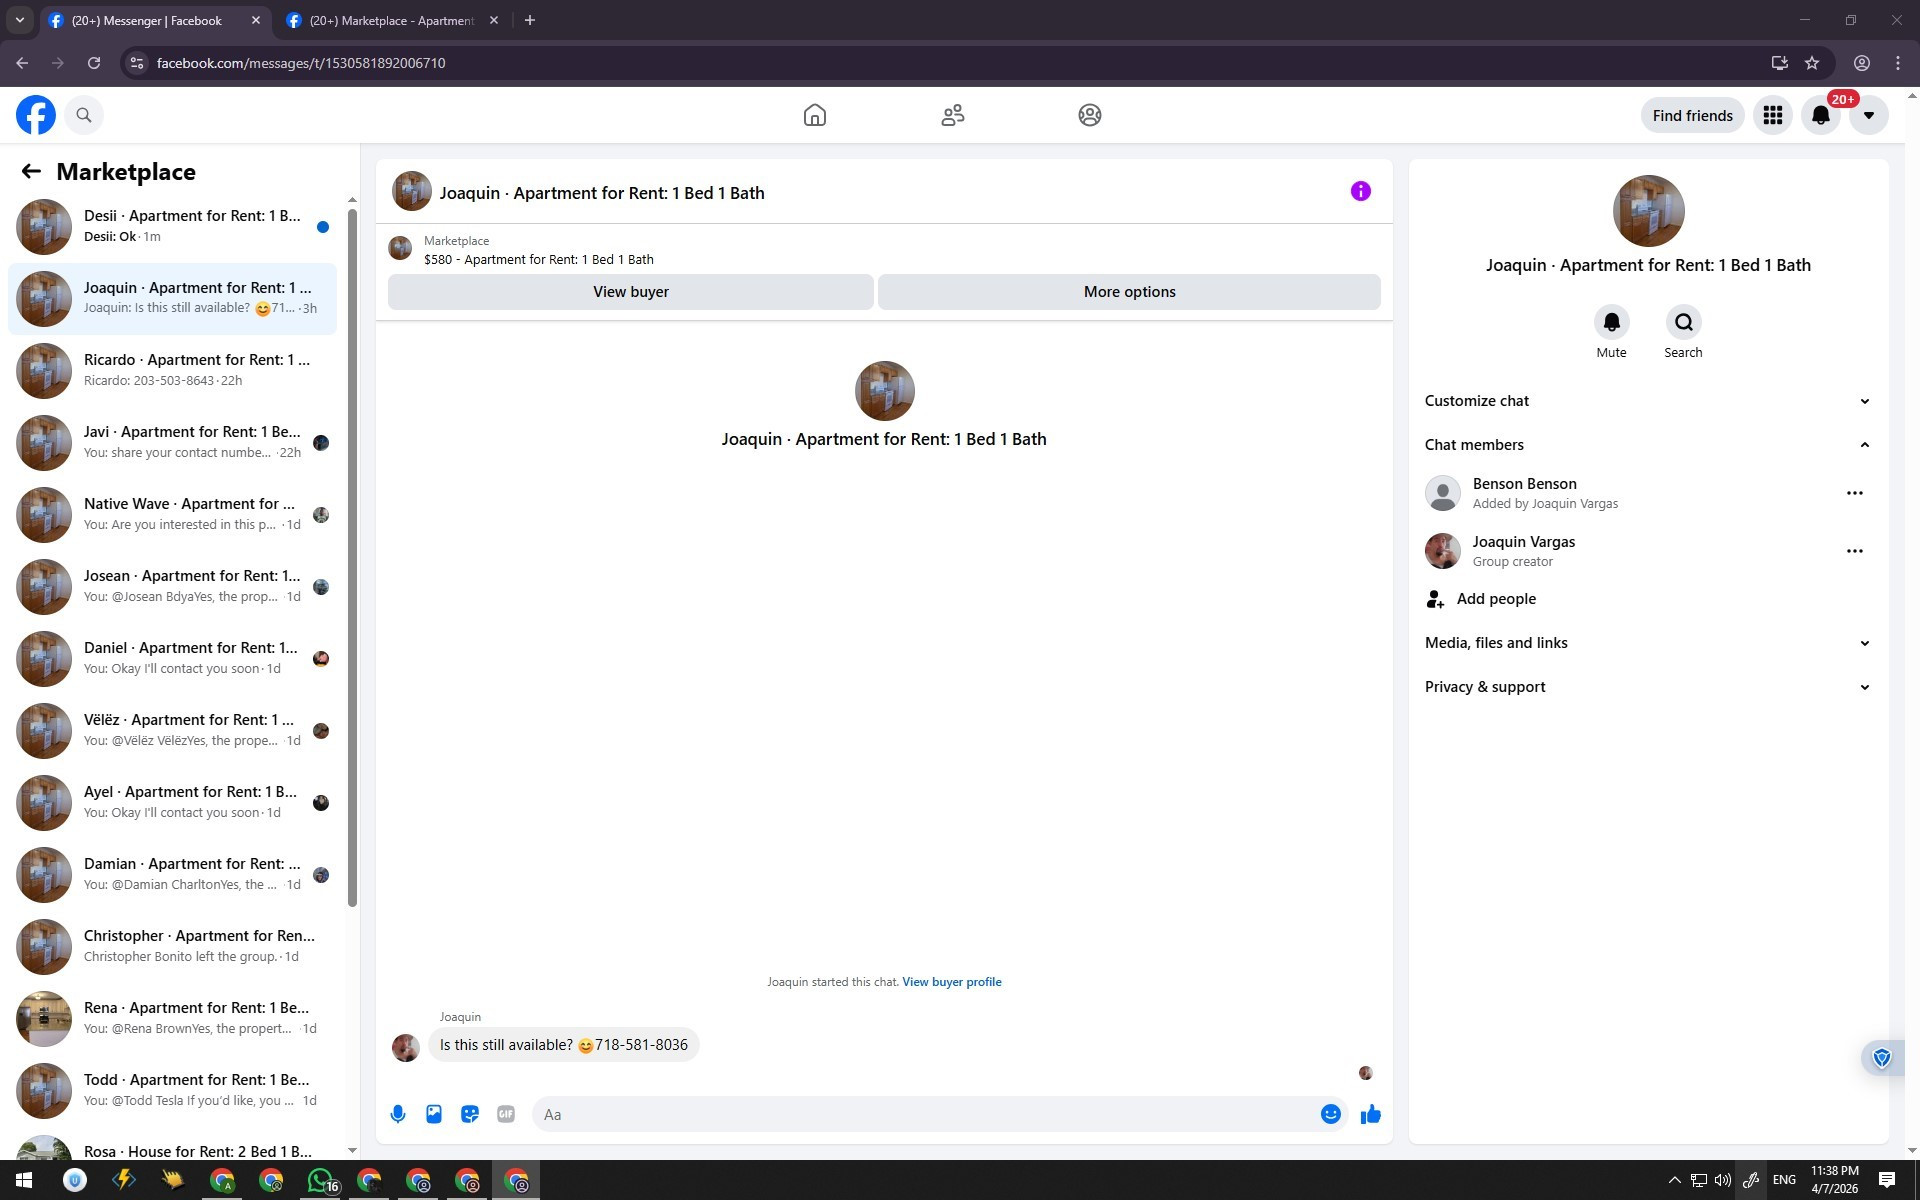The image size is (1920, 1200).
Task: Open emoji picker in message box
Action: pos(1331,1114)
